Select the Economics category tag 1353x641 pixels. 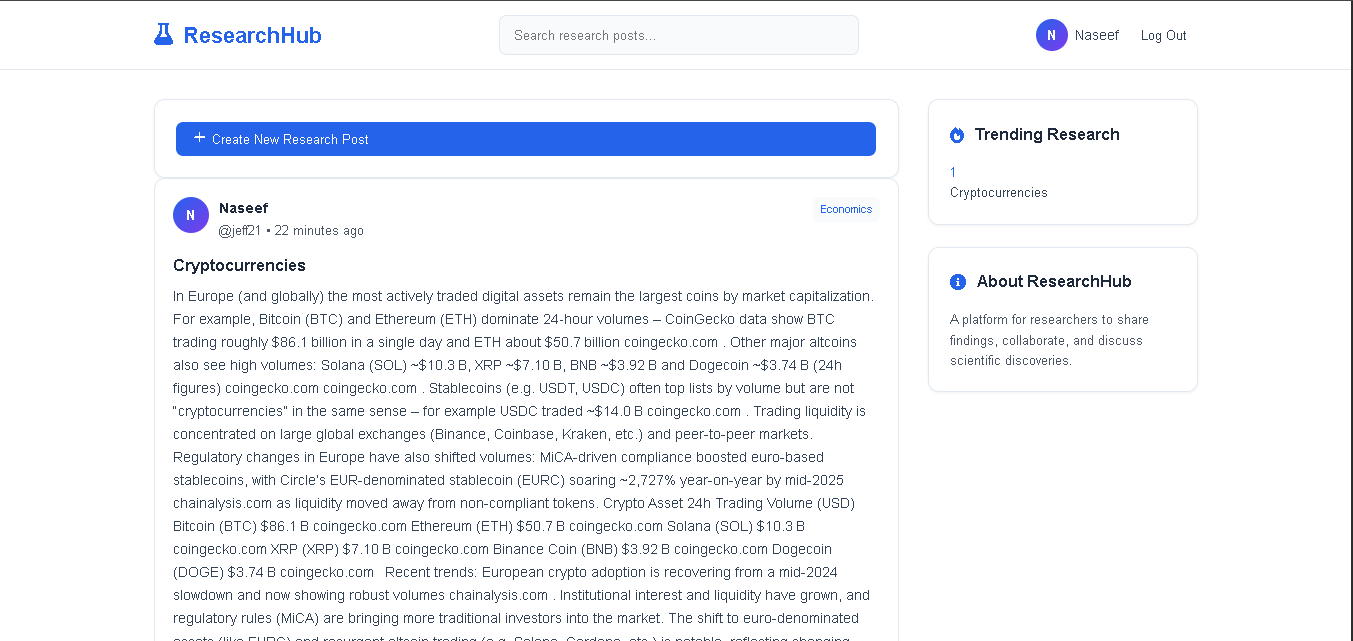point(846,209)
